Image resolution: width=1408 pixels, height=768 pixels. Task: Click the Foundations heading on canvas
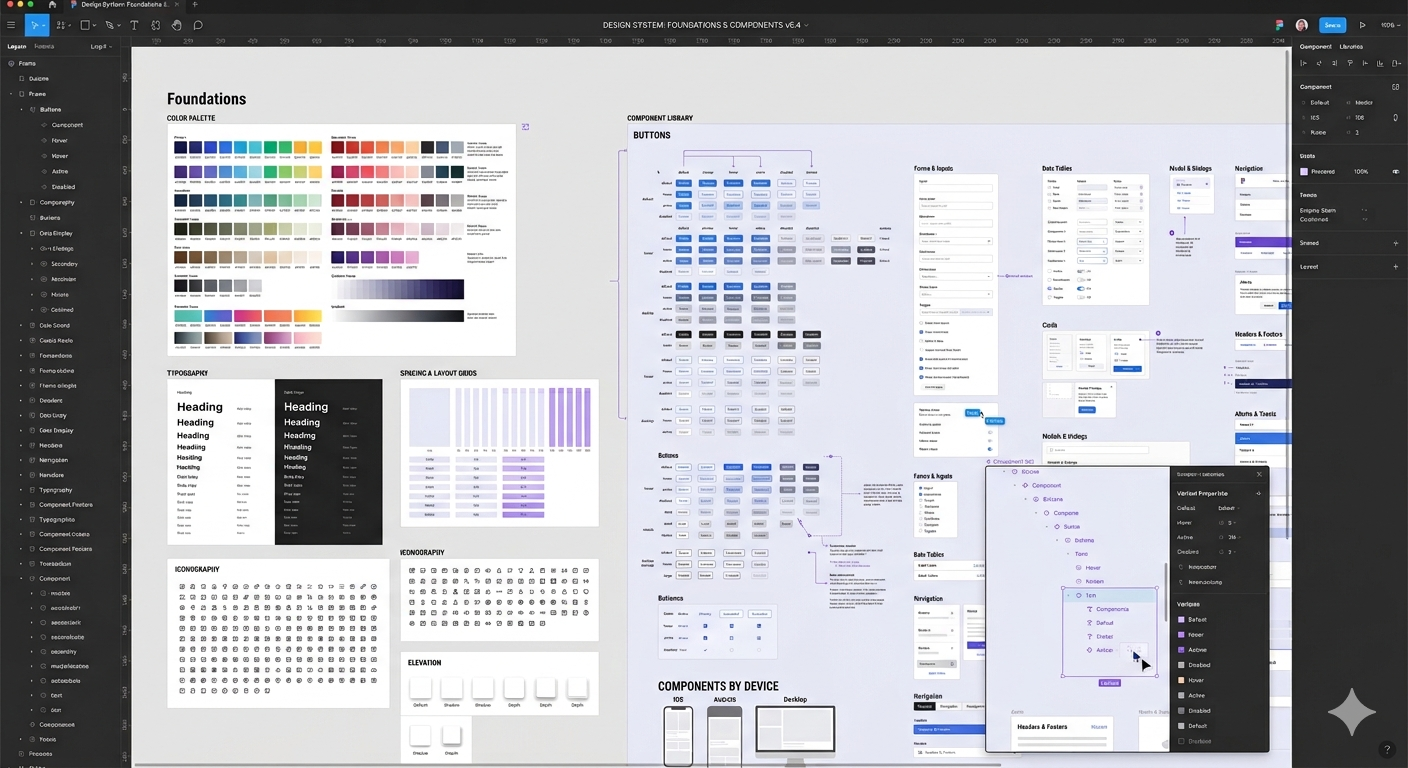(206, 98)
